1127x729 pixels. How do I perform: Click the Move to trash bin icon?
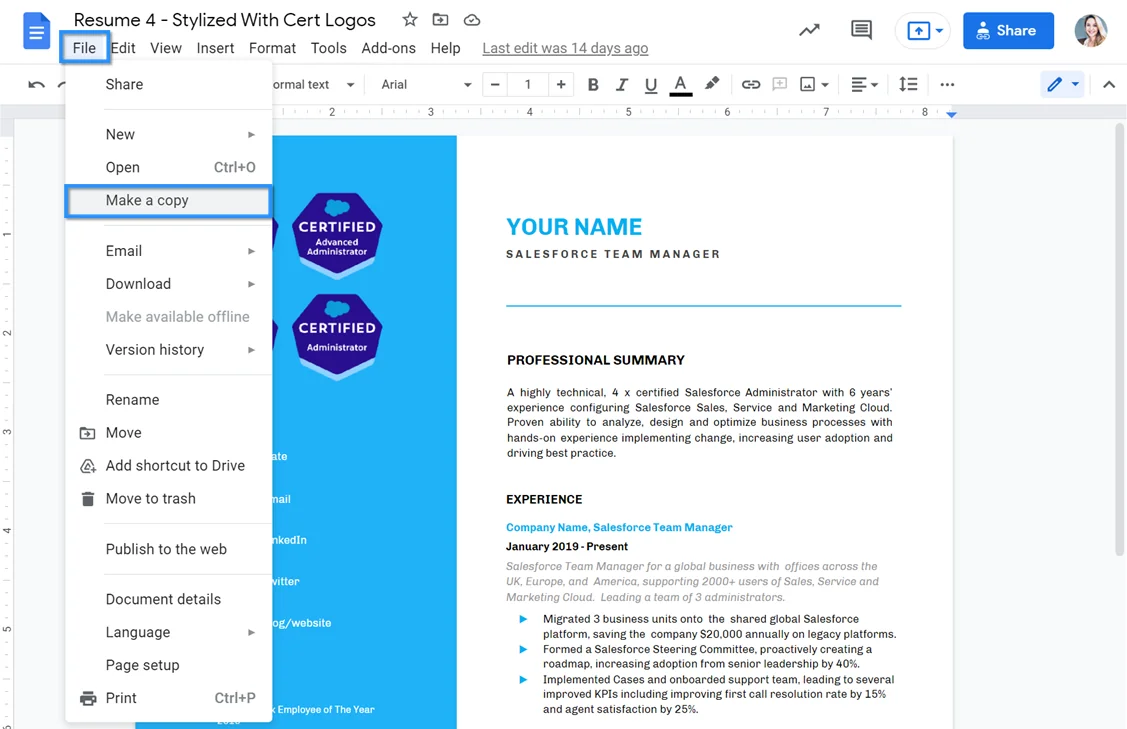pyautogui.click(x=88, y=499)
